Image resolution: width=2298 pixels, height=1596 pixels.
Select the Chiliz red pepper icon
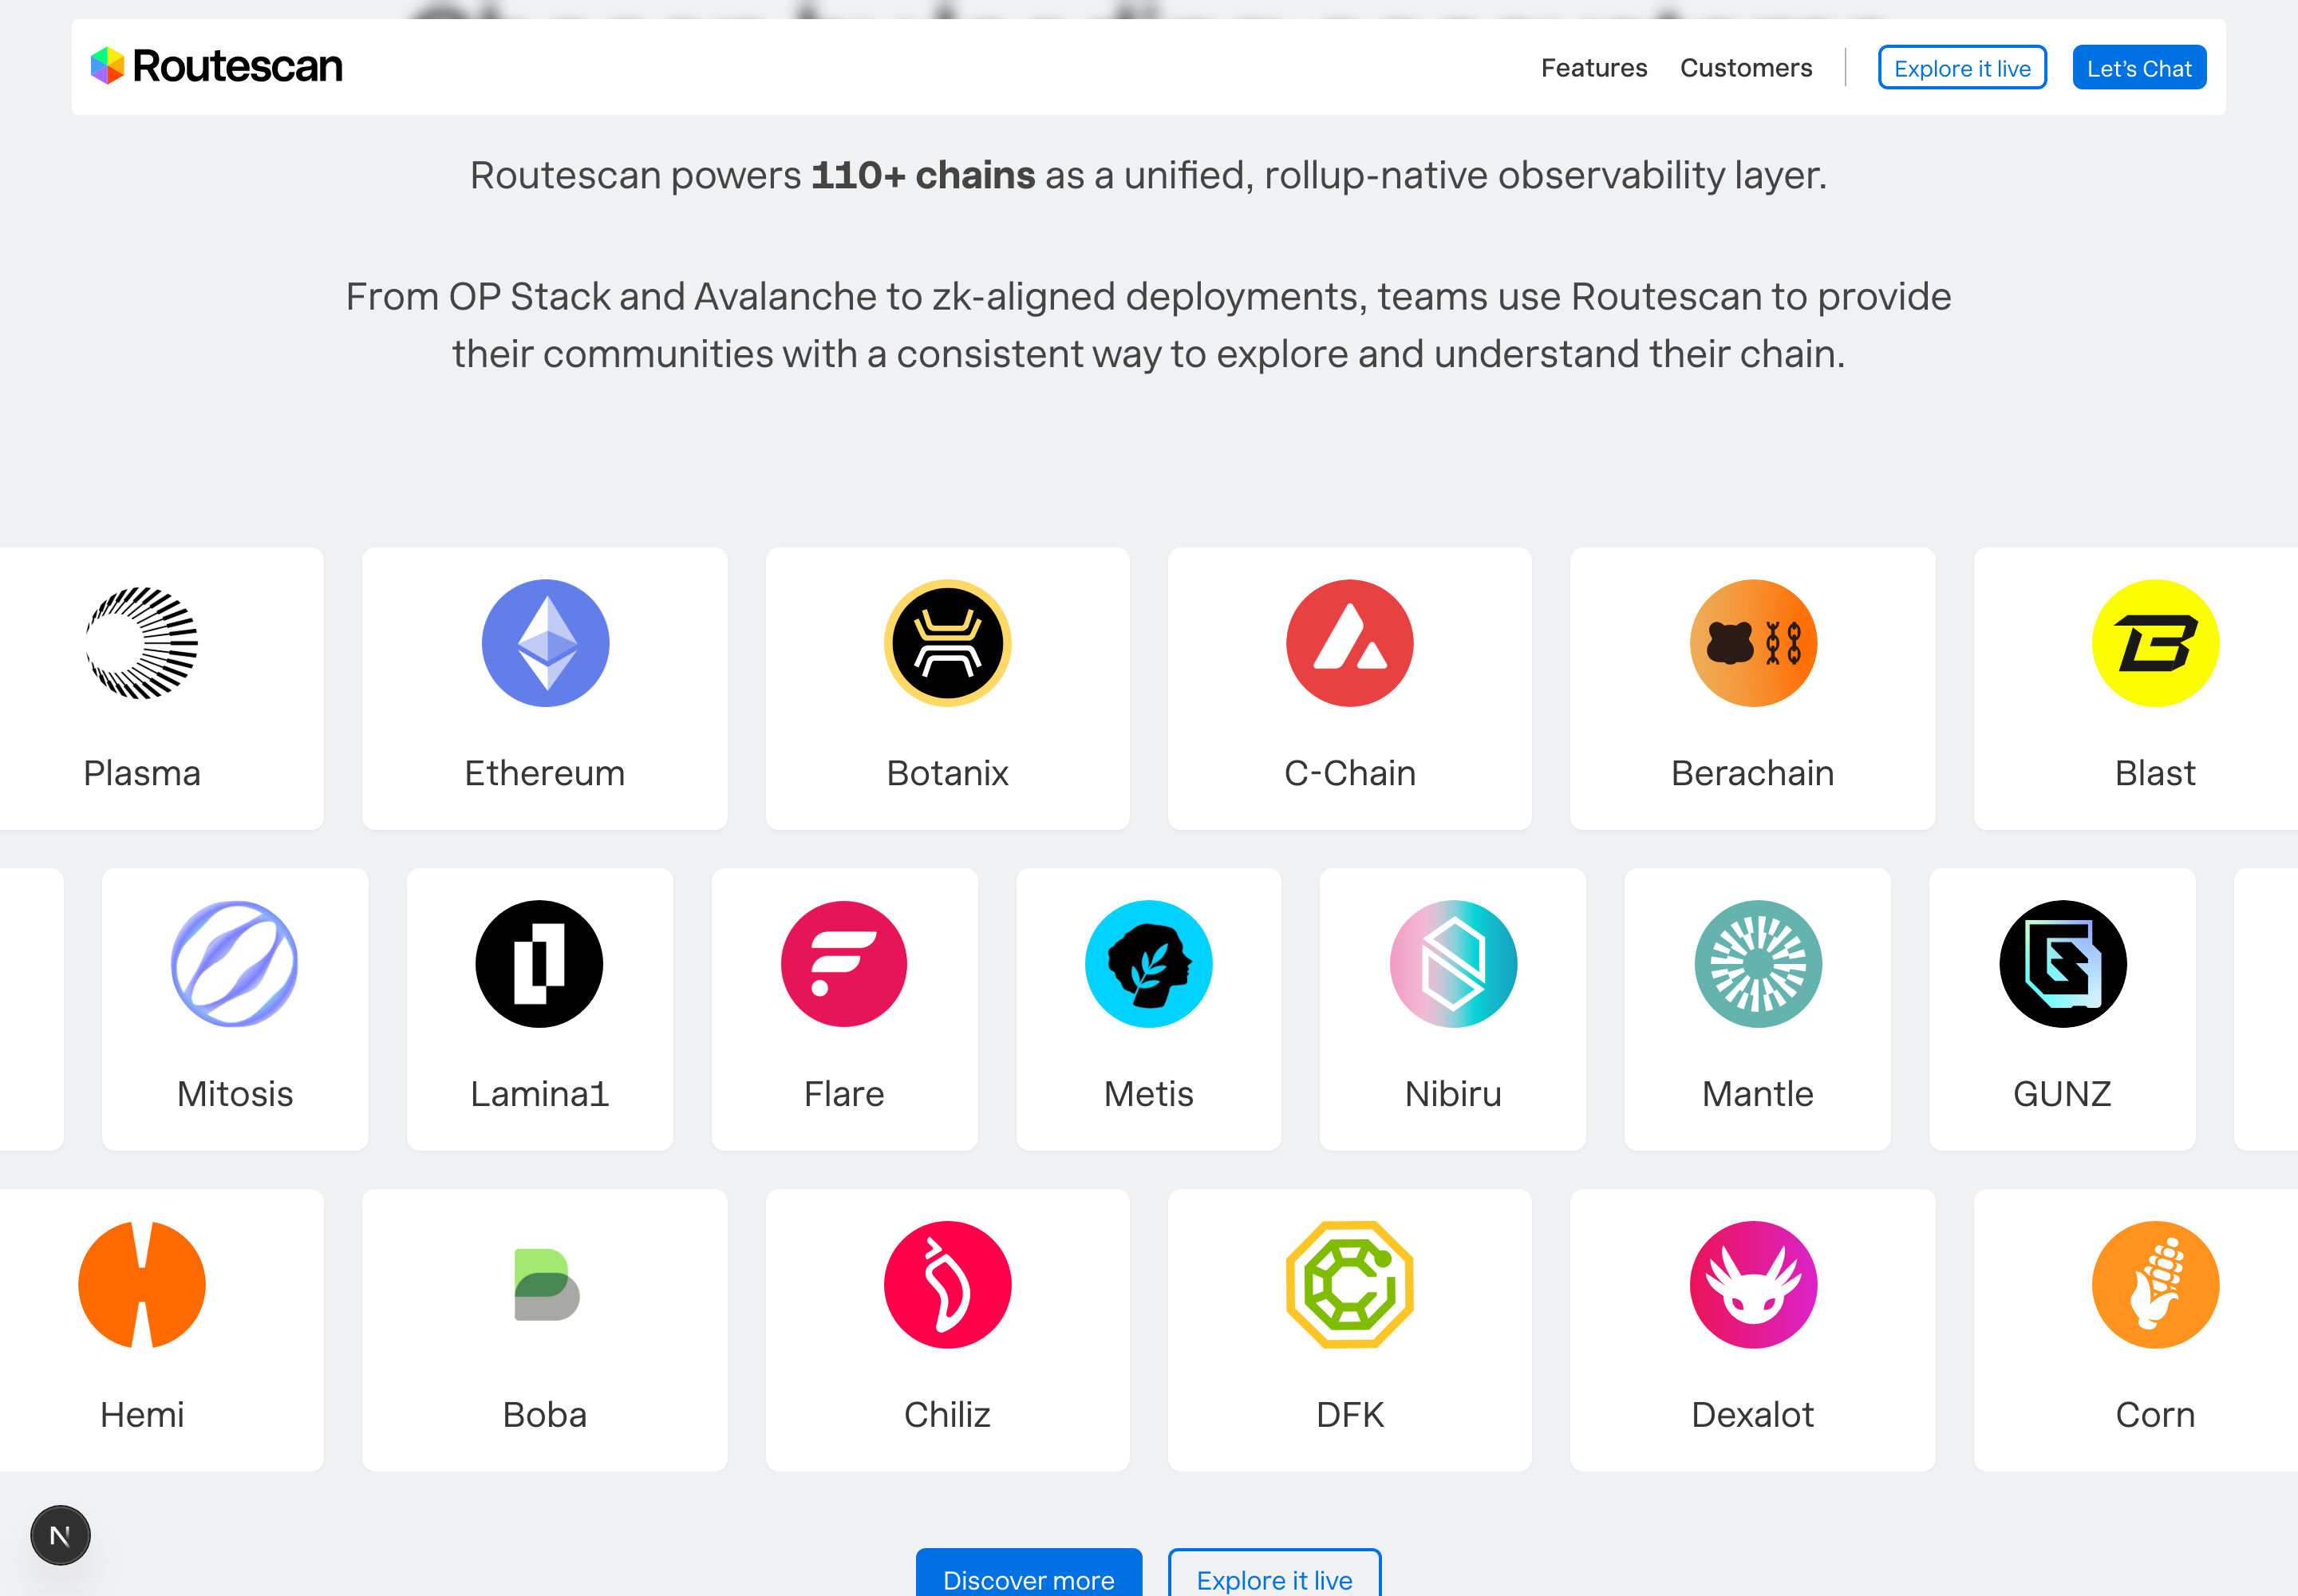(947, 1285)
